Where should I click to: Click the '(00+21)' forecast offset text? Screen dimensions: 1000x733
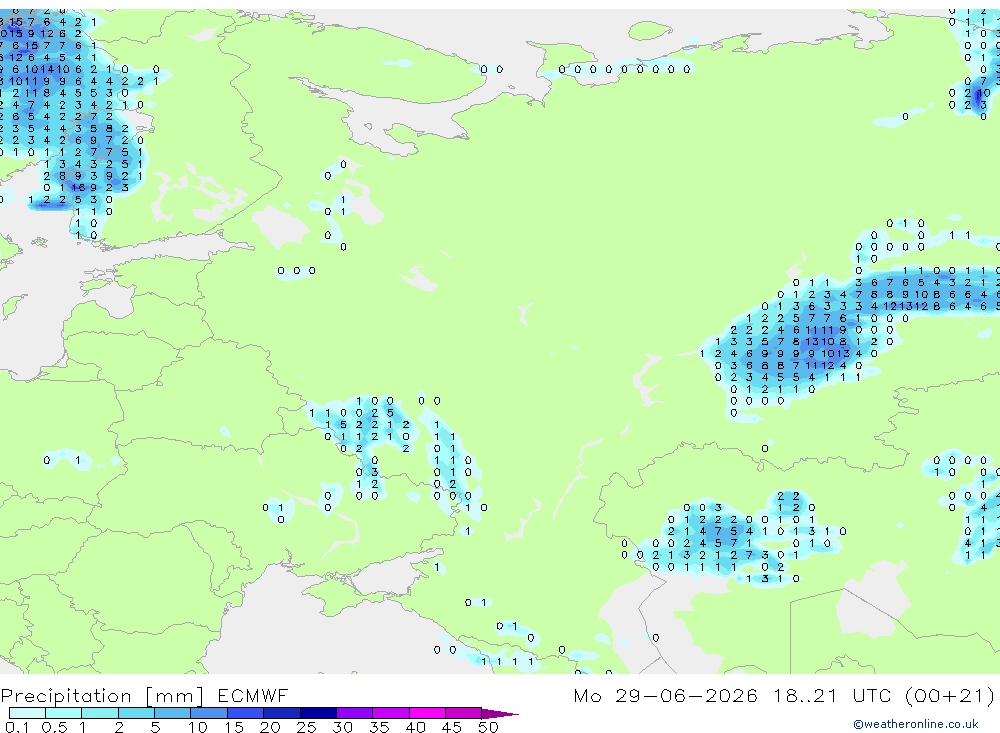[949, 695]
